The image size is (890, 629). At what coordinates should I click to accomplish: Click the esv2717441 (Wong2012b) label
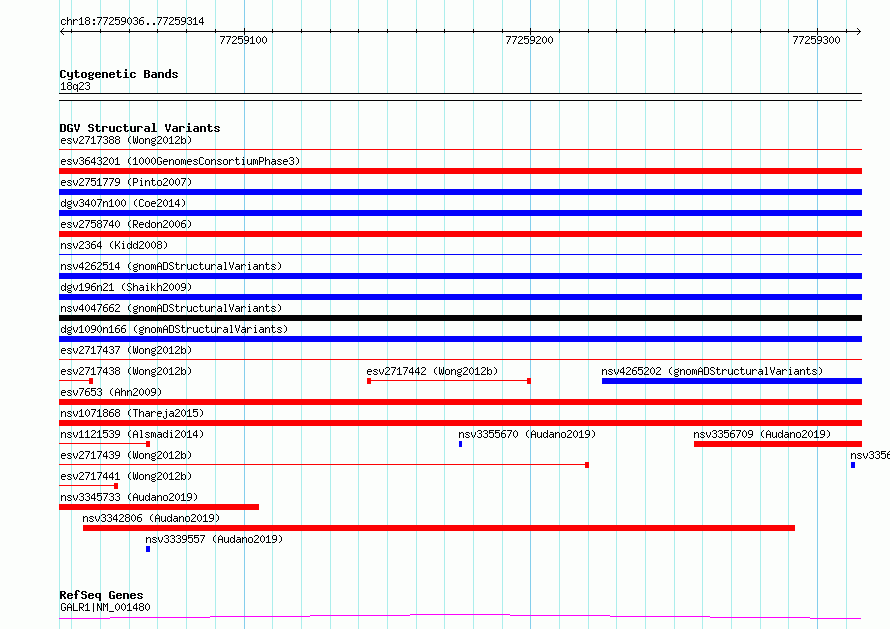point(126,476)
